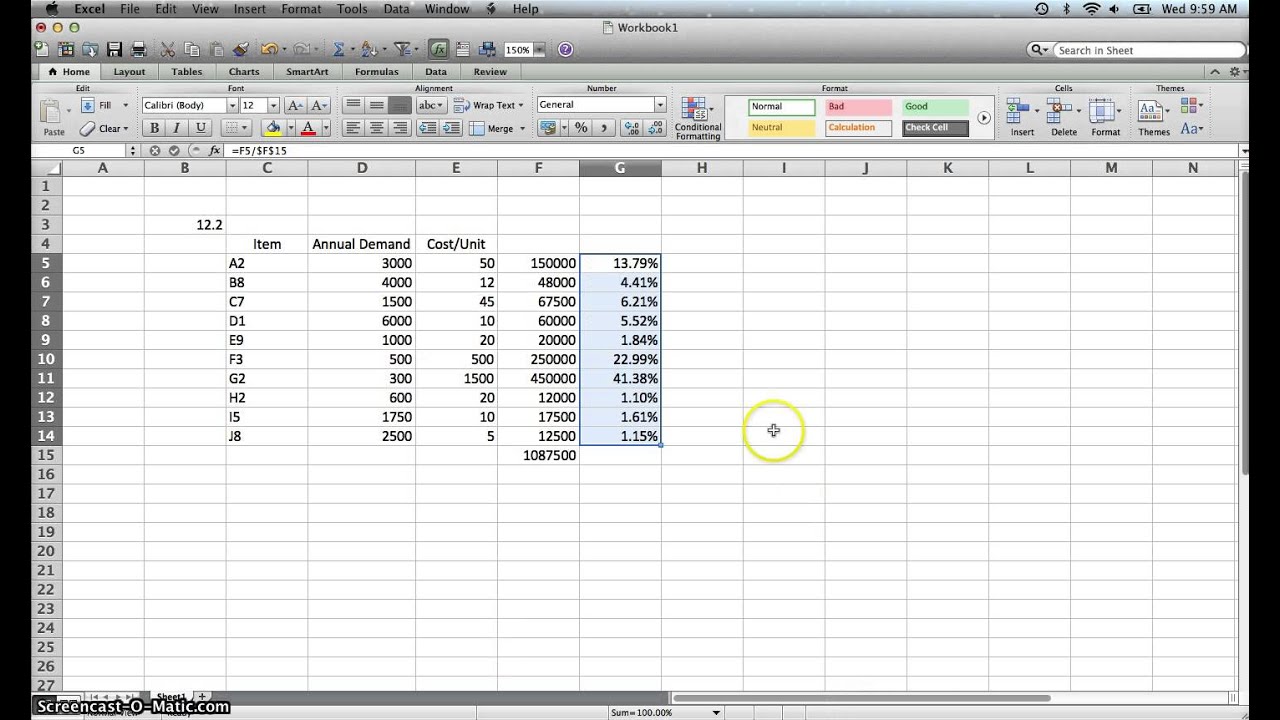Toggle Underline formatting
This screenshot has width=1280, height=720.
(201, 128)
